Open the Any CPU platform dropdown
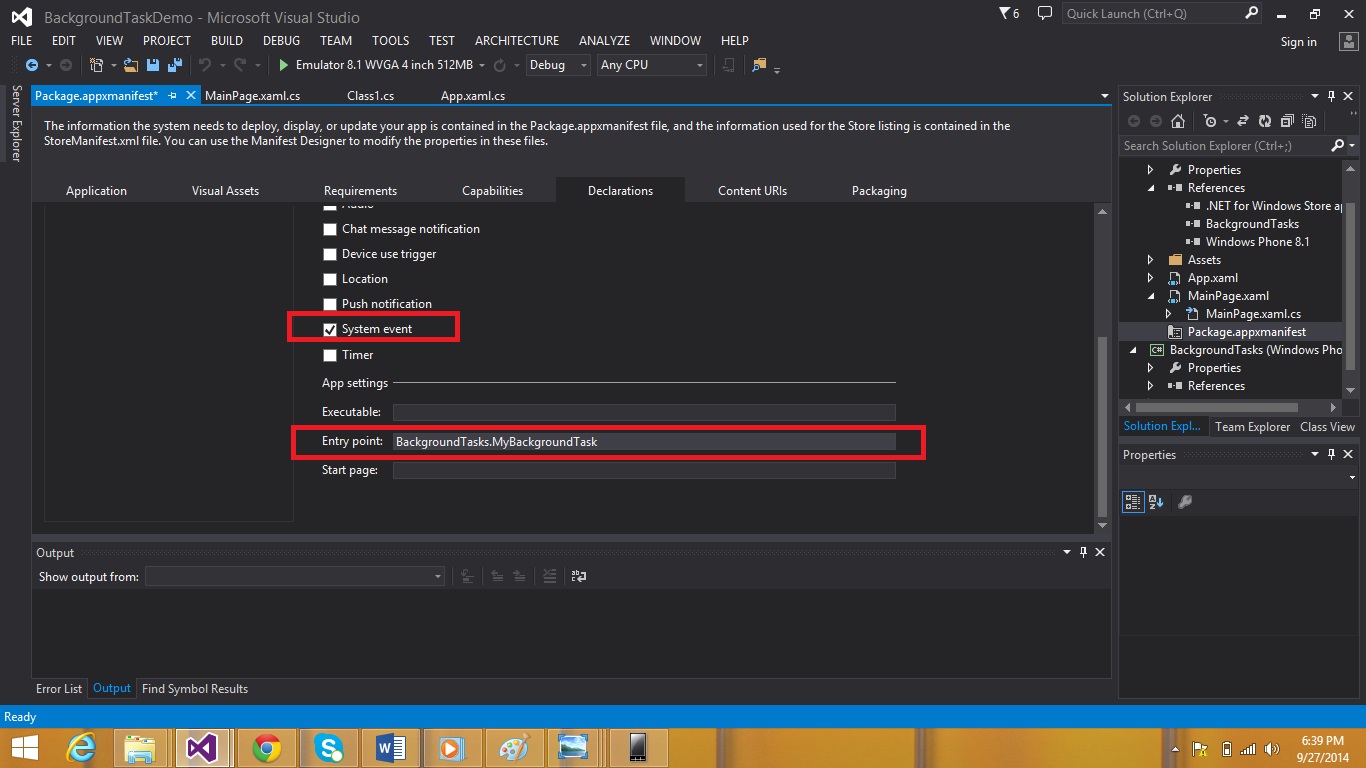The height and width of the screenshot is (768, 1366). [x=652, y=65]
